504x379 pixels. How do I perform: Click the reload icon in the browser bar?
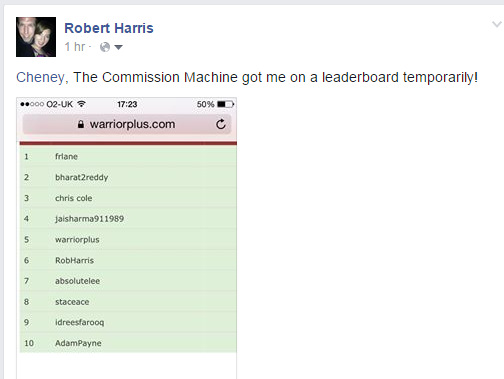[x=221, y=124]
